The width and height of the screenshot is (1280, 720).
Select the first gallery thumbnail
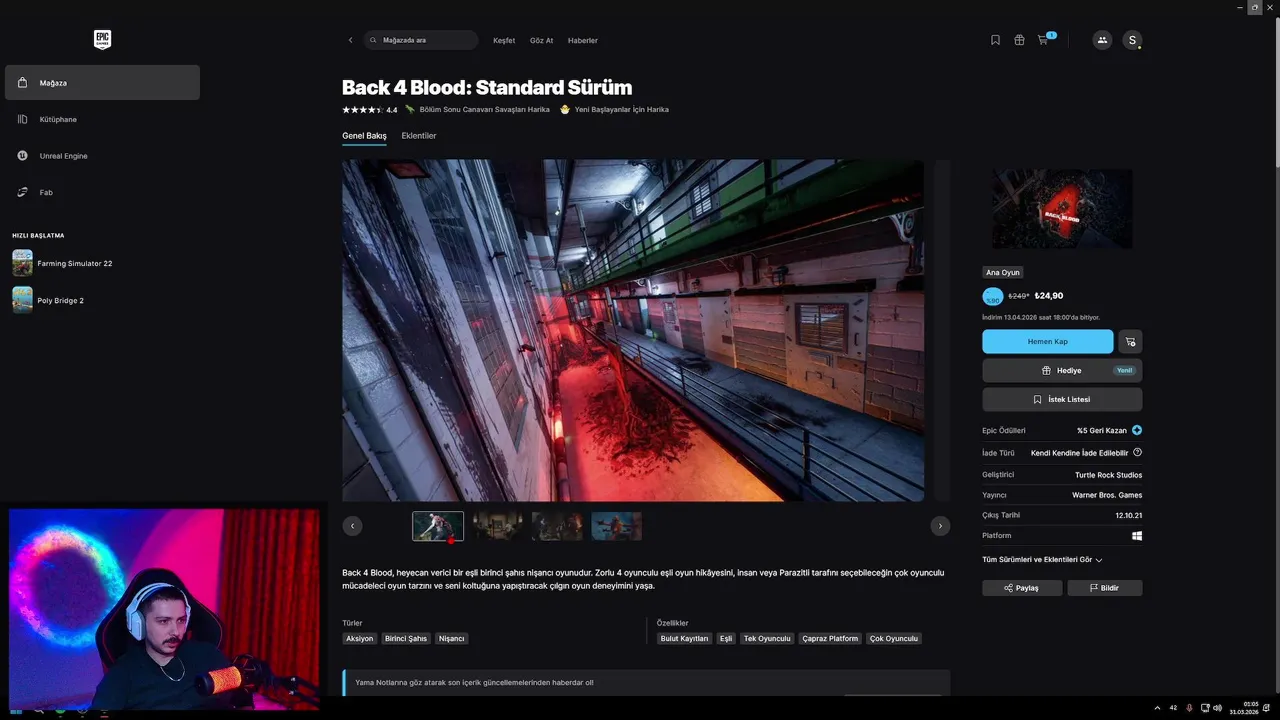[x=438, y=526]
